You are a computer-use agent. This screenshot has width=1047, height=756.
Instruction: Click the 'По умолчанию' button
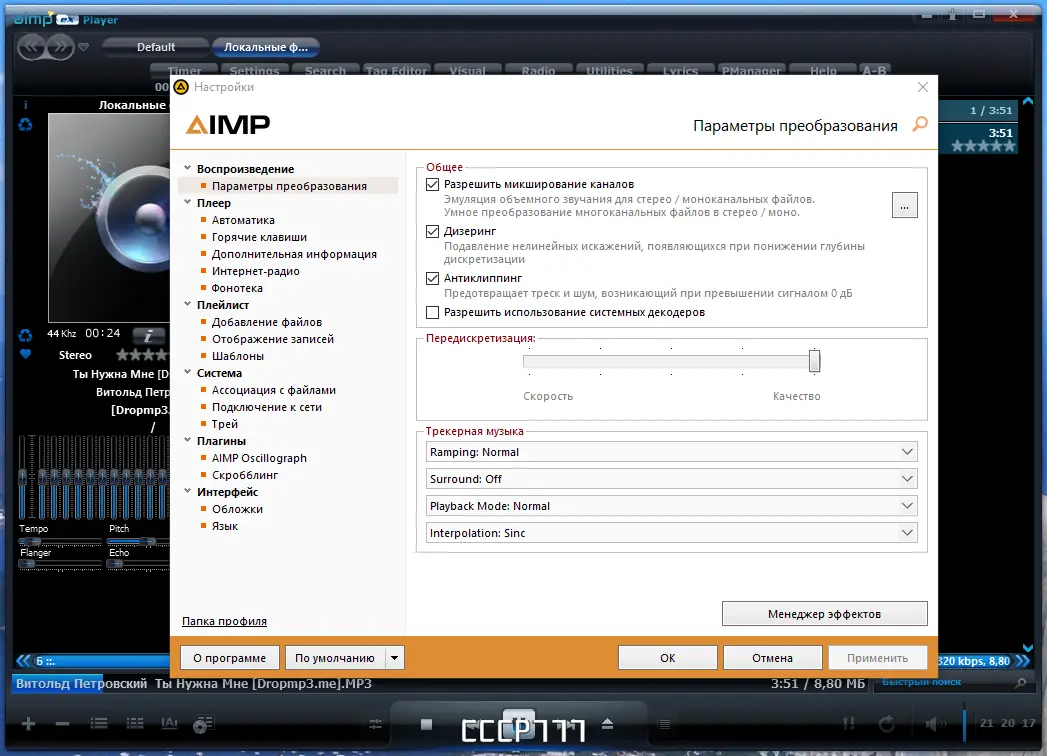pyautogui.click(x=335, y=658)
